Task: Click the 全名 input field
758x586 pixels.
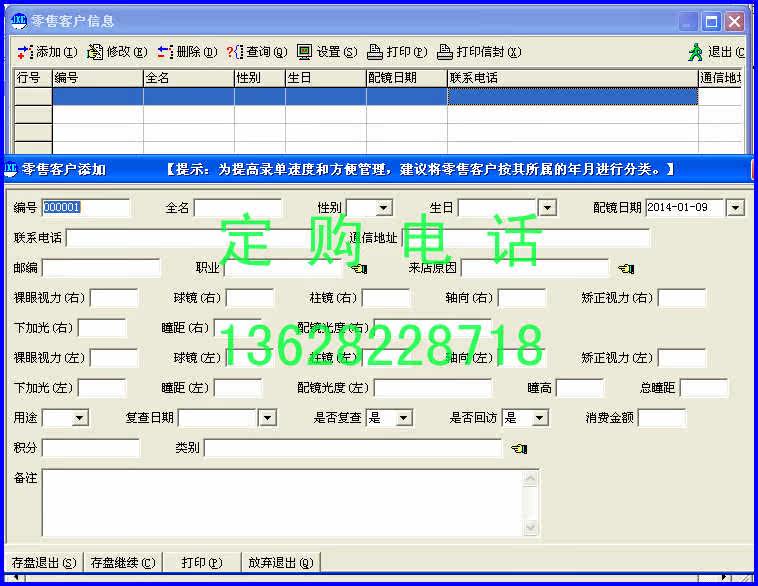Action: coord(238,208)
